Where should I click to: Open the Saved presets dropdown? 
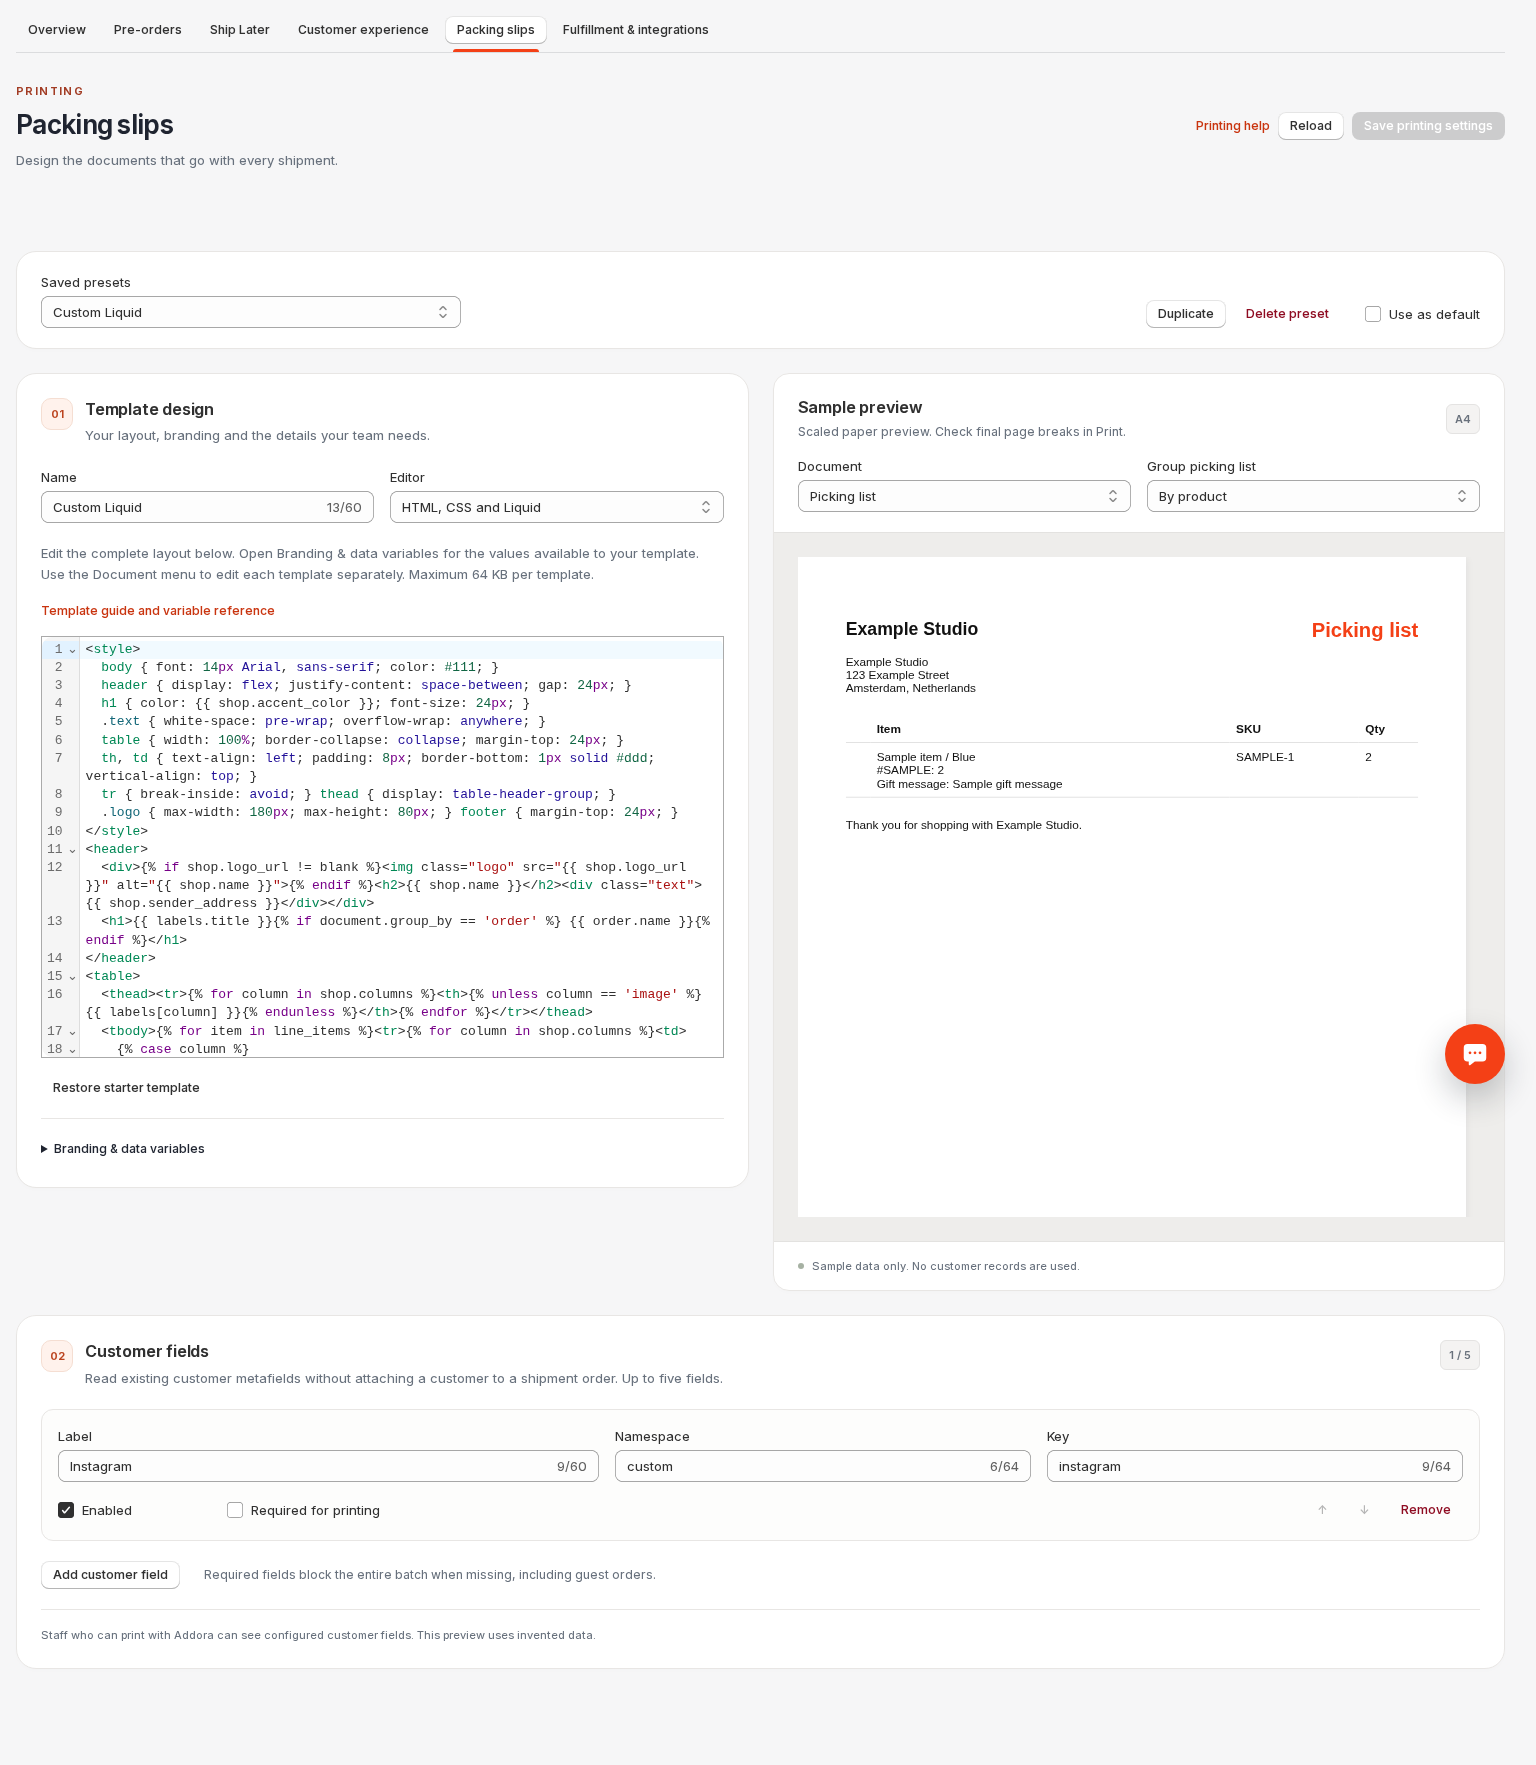click(x=250, y=312)
